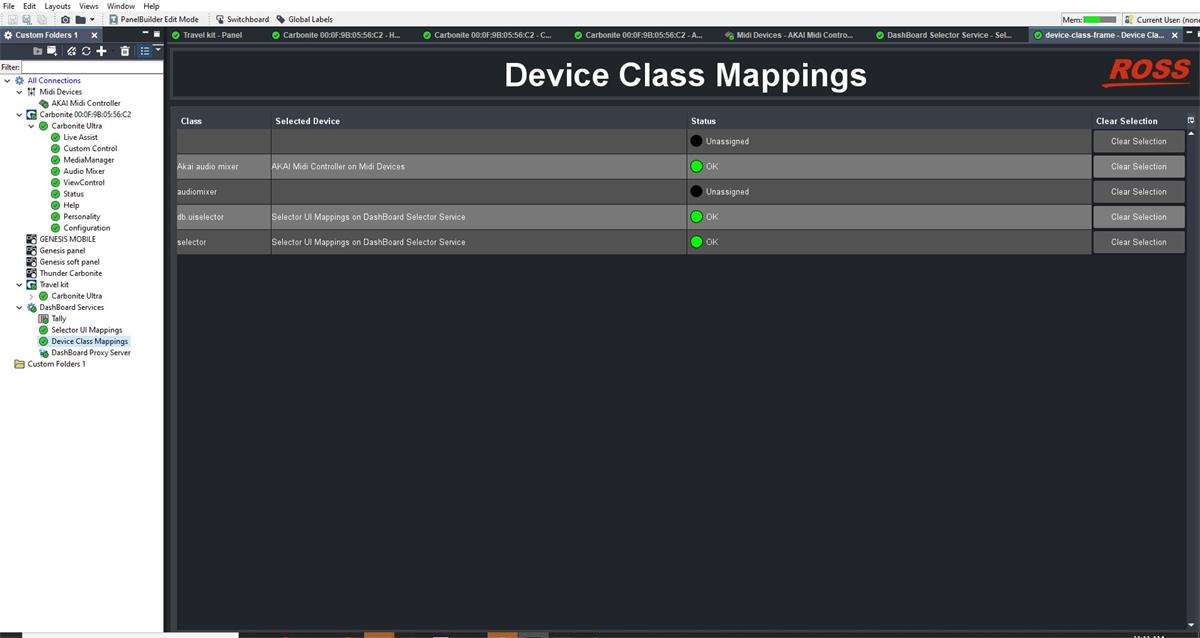
Task: Open the folder icon in main toolbar
Action: 80,19
